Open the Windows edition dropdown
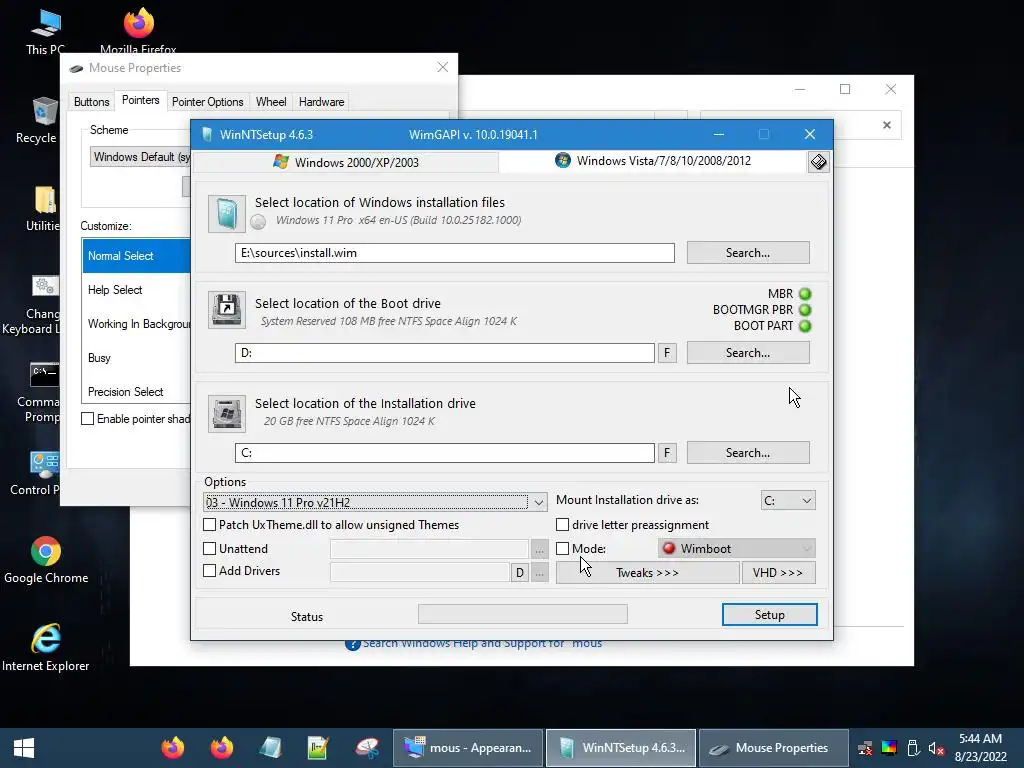The width and height of the screenshot is (1024, 768). click(375, 502)
